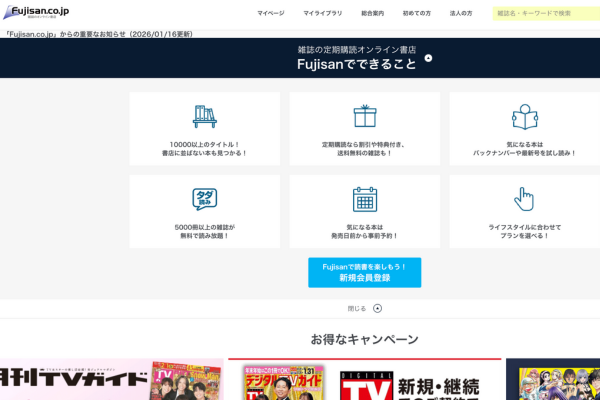Open 法人の方 in top navigation
The height and width of the screenshot is (400, 600).
(x=461, y=13)
